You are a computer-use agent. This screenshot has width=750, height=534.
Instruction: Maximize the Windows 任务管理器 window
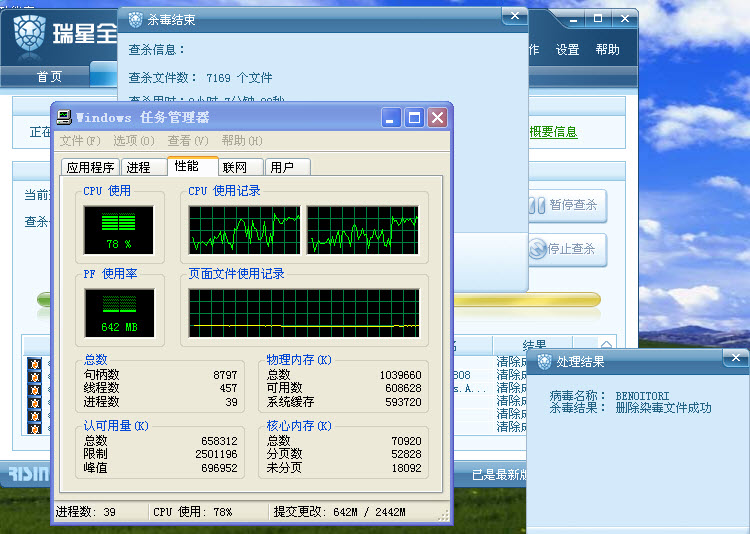pos(415,118)
